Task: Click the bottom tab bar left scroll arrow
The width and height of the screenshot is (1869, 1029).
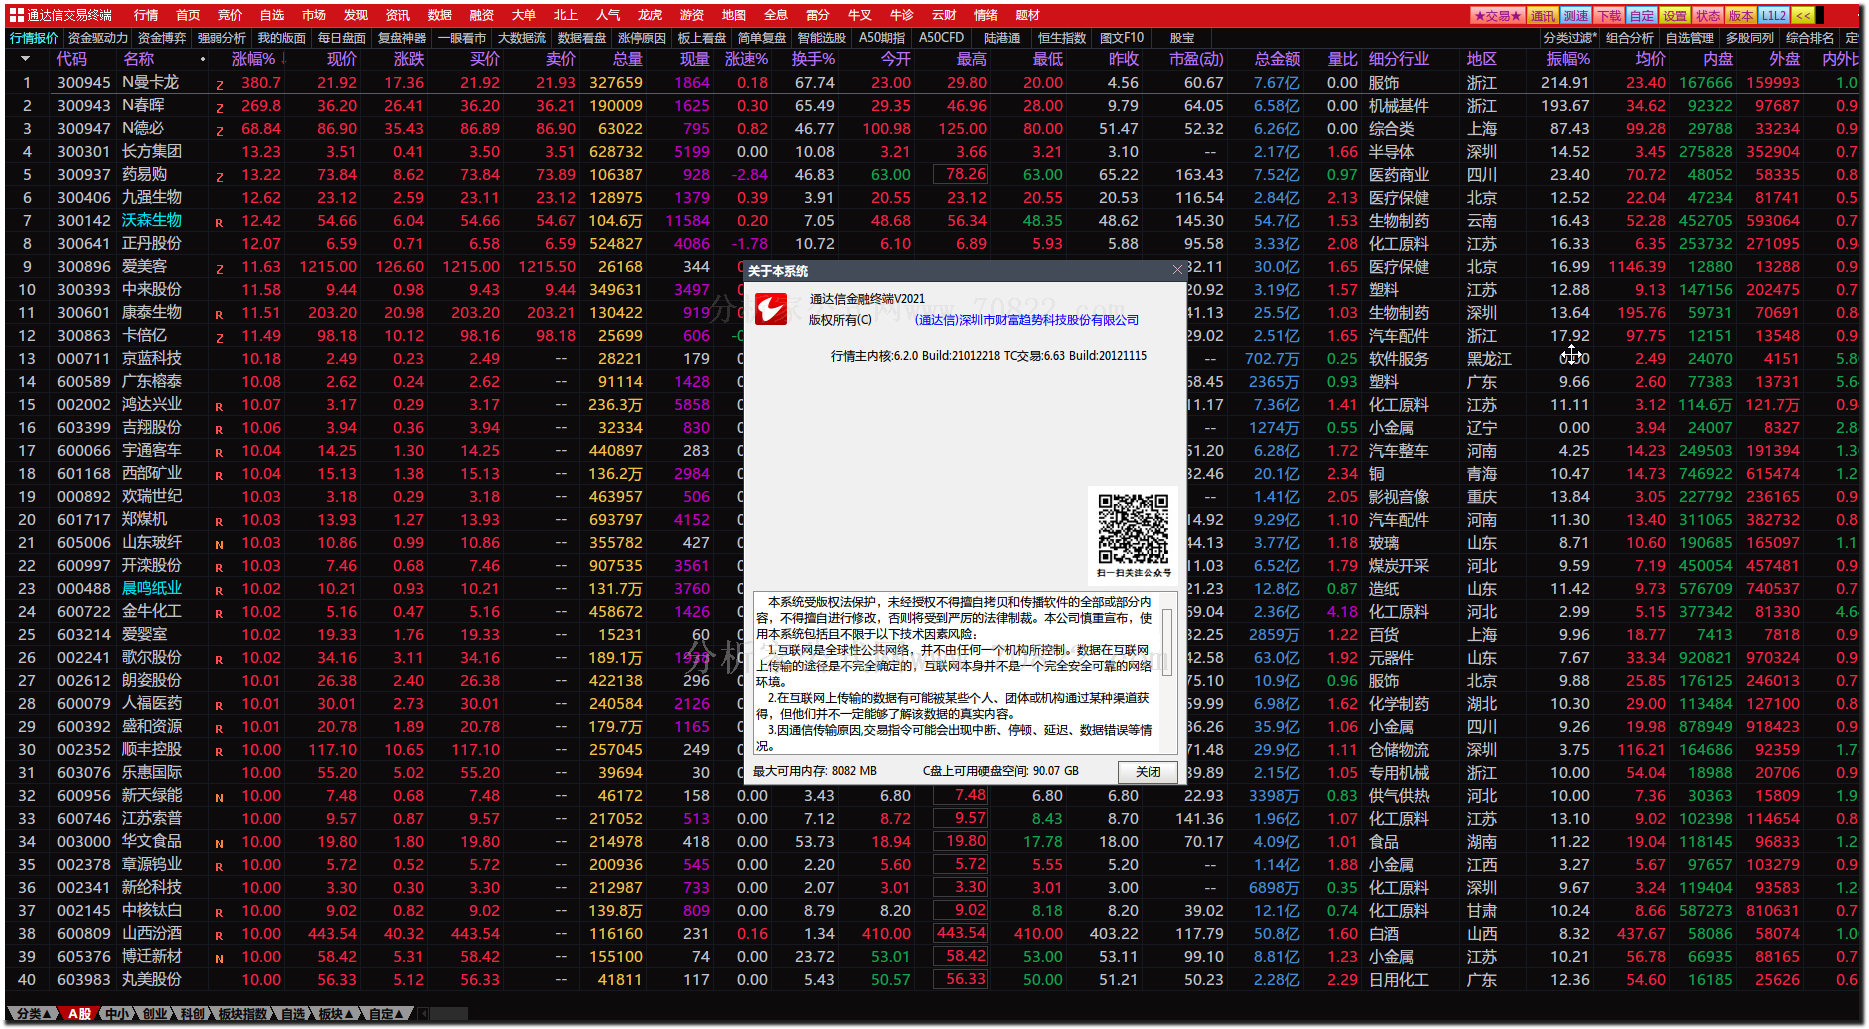Action: [x=423, y=1014]
